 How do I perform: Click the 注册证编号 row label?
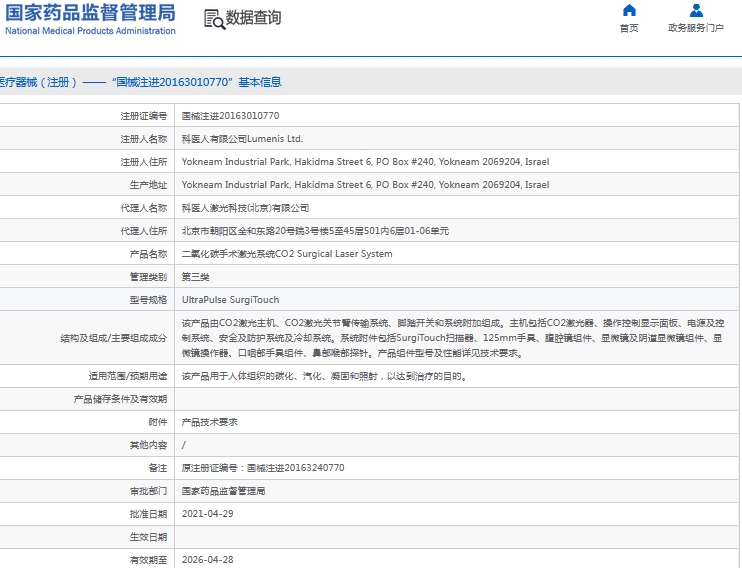143,116
